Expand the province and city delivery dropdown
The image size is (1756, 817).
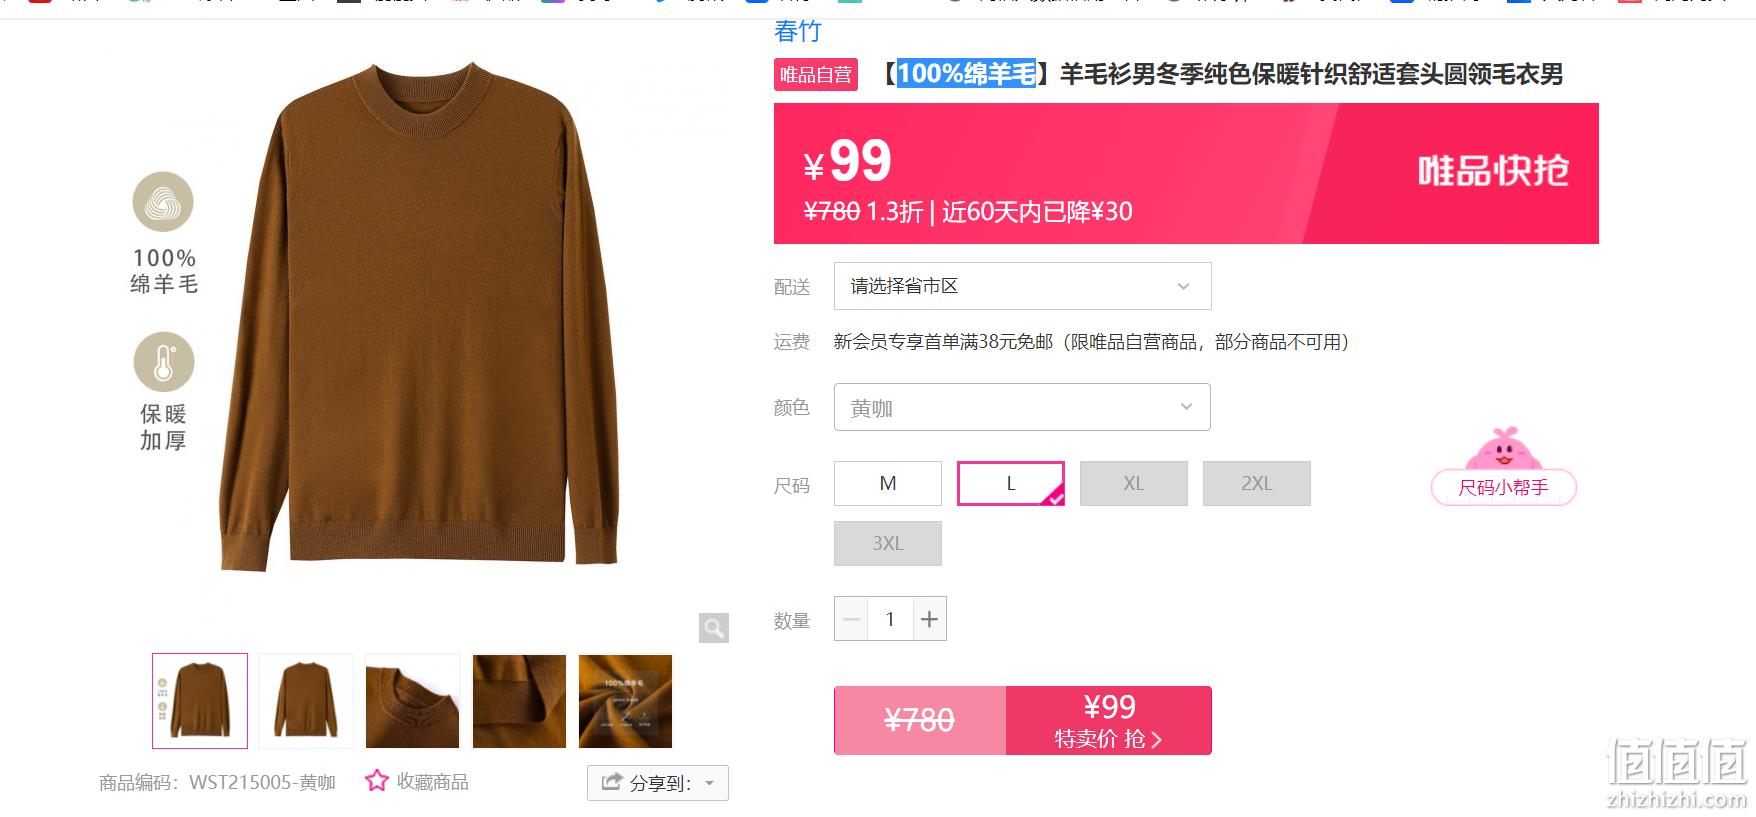pos(1023,286)
